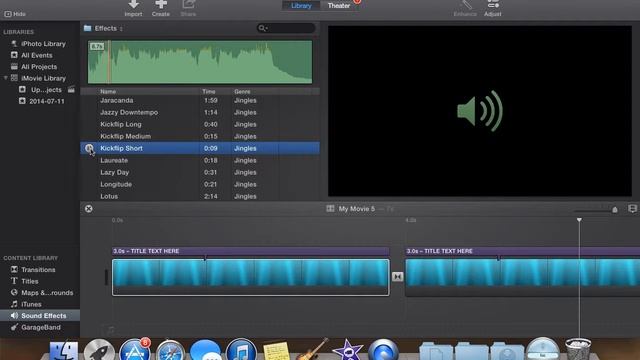Open iMovie star icon in dock
Screen dimensions: 640x360
347,351
